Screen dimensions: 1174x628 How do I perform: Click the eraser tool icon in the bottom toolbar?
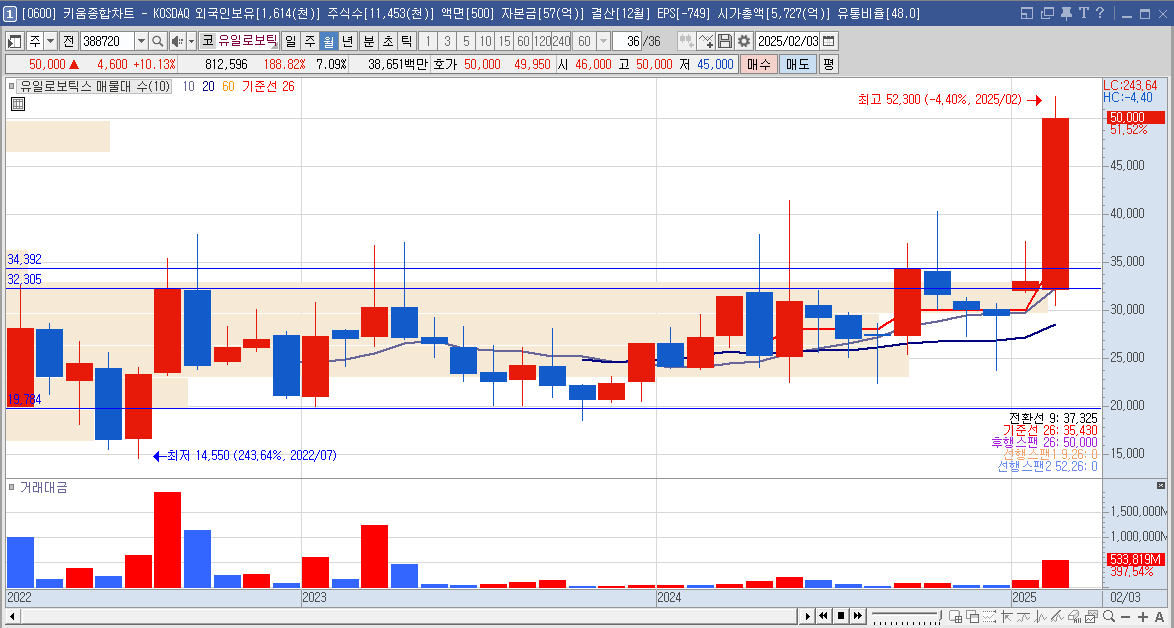1074,616
